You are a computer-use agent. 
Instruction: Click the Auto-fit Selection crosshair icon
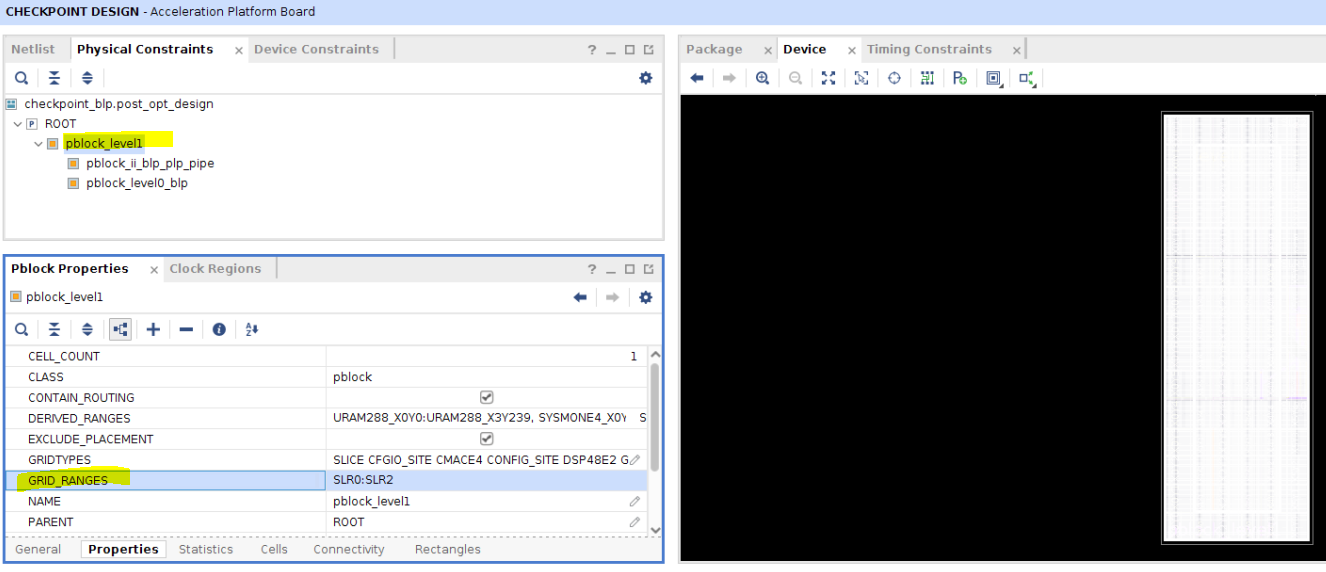point(894,78)
